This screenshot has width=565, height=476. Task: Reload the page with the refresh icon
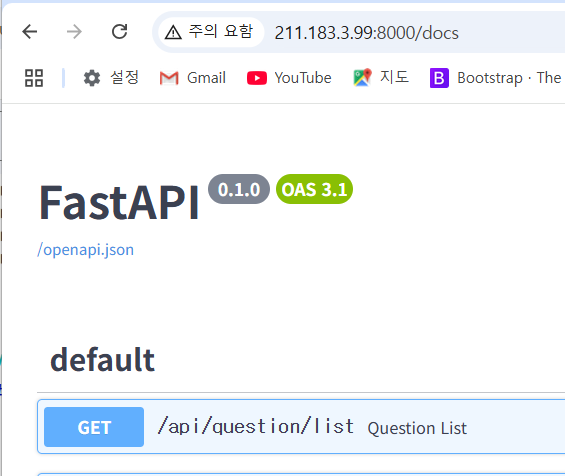coord(119,32)
